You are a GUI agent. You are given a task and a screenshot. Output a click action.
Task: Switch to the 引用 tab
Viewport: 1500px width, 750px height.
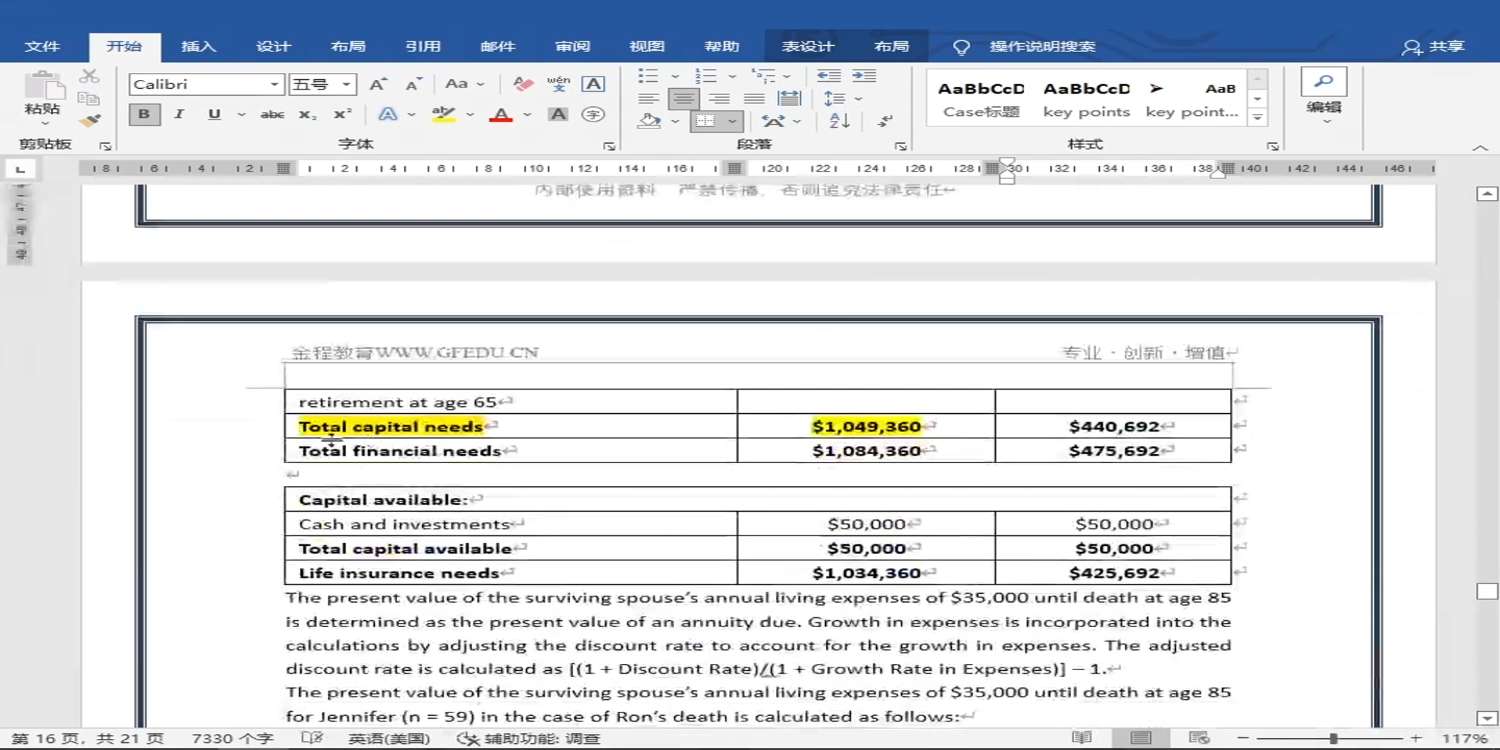[423, 47]
